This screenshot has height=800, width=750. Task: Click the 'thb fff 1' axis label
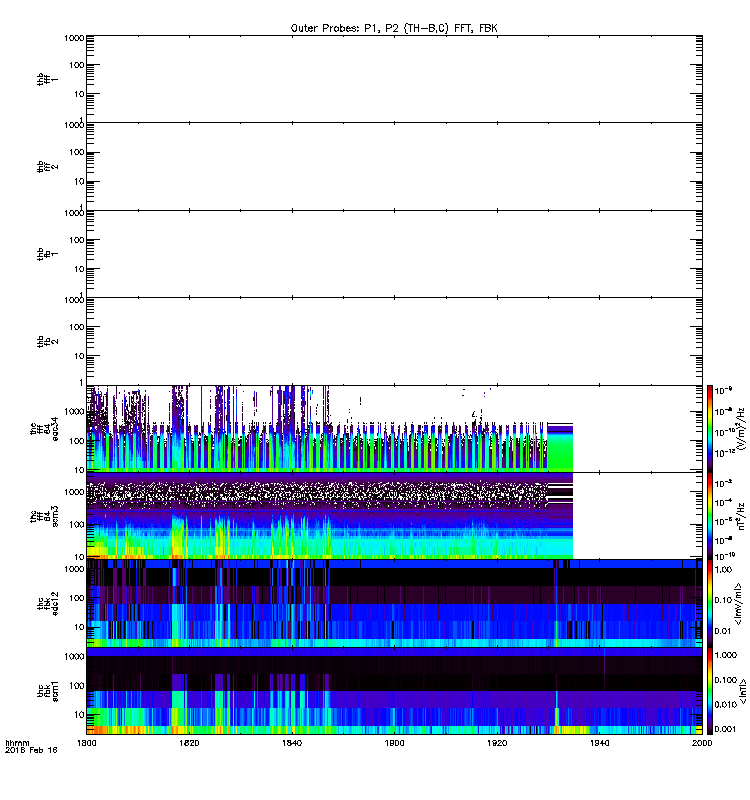click(47, 79)
